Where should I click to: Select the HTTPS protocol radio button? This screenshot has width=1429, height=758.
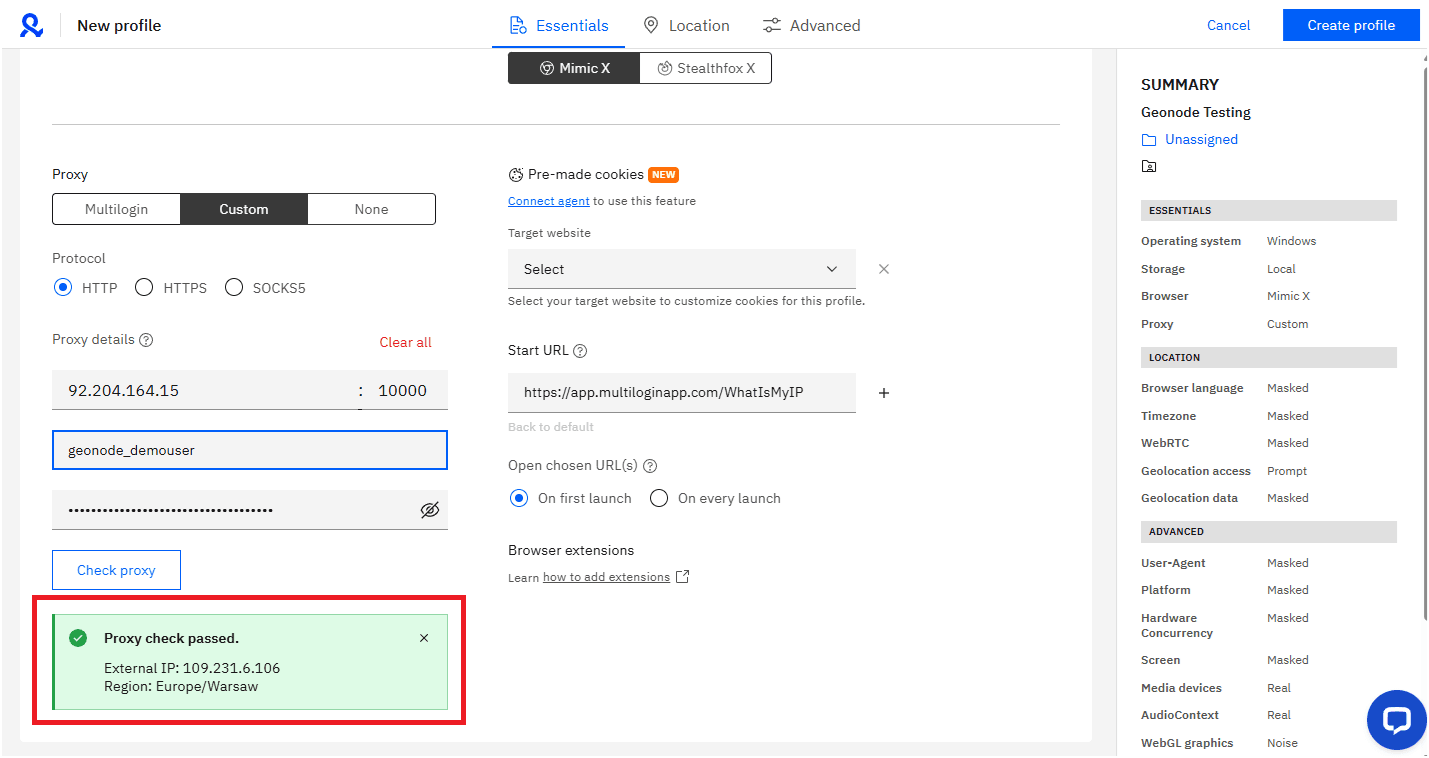[144, 288]
